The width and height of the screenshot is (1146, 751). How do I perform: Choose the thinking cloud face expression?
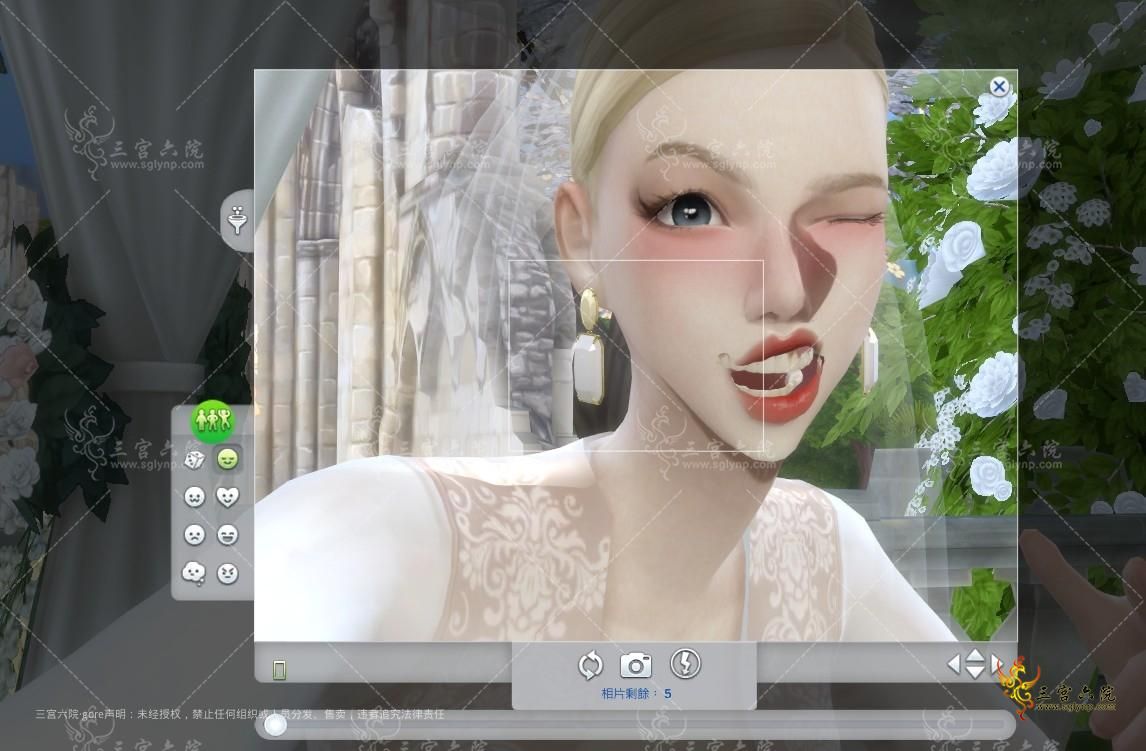[x=194, y=573]
